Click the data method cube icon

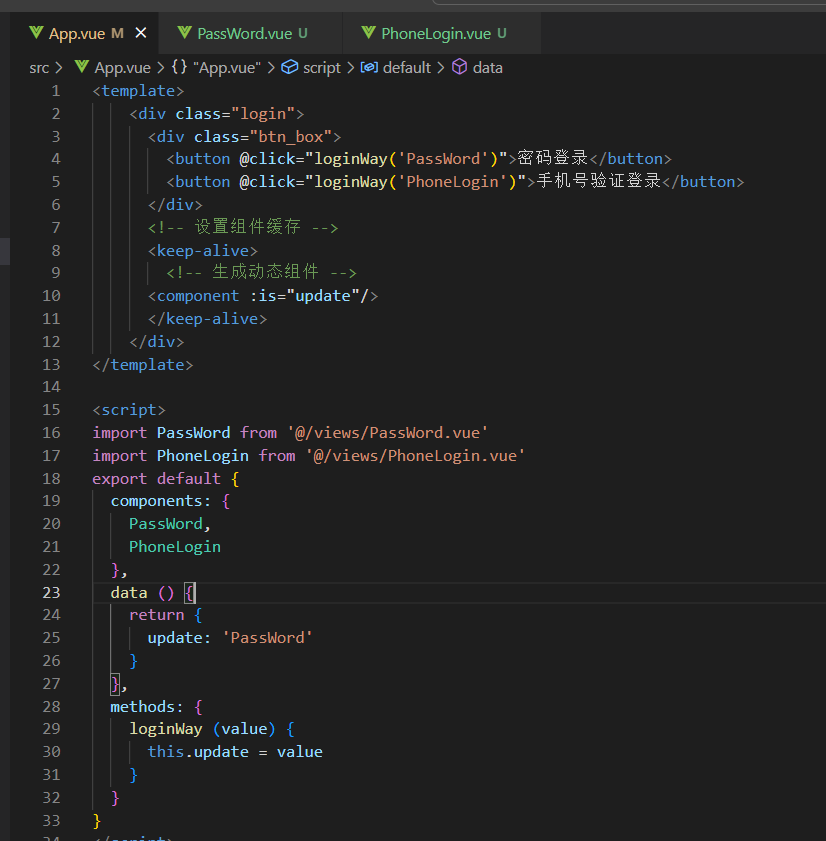pyautogui.click(x=460, y=67)
